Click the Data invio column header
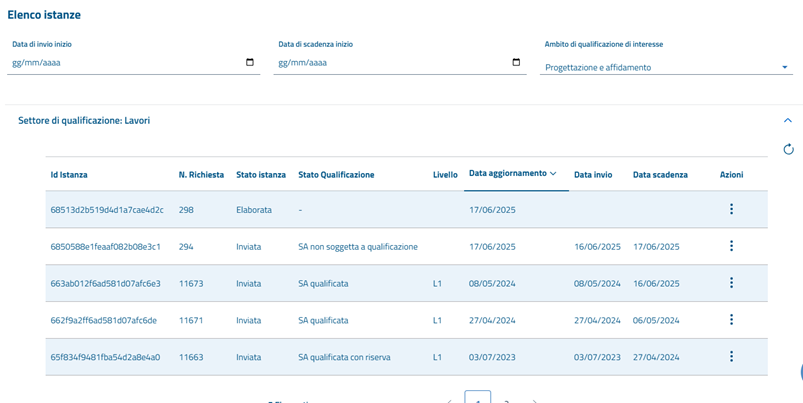Screen dimensions: 803x403 pos(593,175)
